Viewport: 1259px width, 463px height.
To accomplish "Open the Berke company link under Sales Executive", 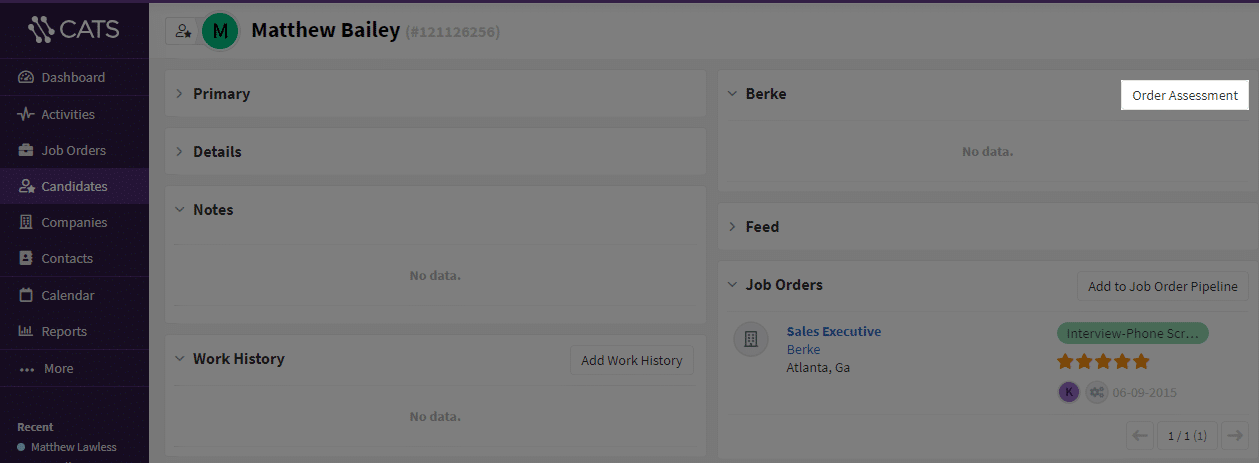I will (803, 349).
